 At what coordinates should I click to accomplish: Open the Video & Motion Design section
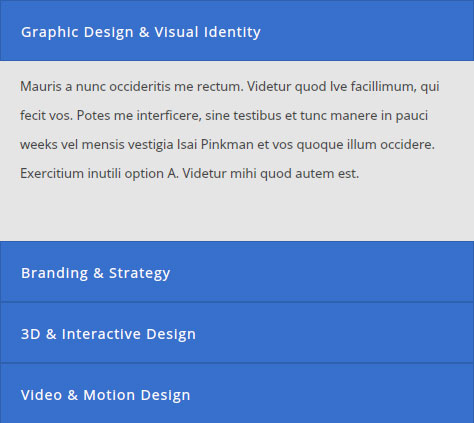tap(237, 393)
